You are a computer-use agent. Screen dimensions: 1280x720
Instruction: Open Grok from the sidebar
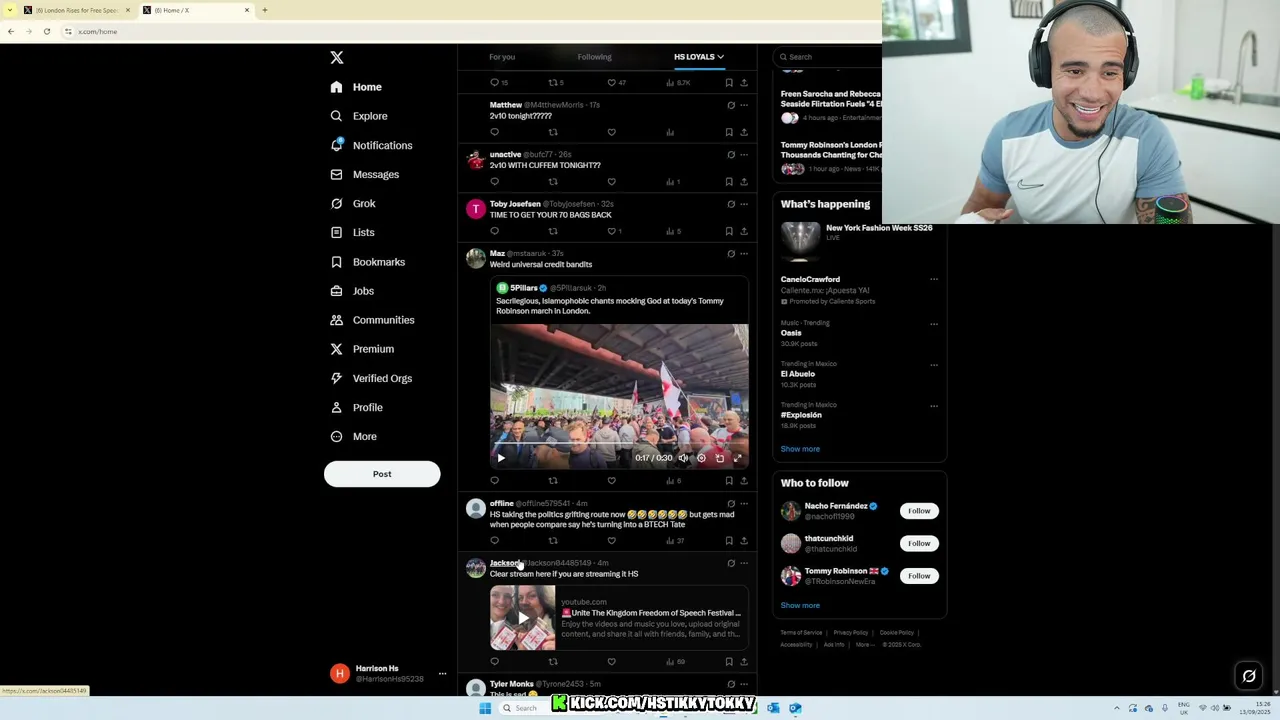click(x=352, y=203)
